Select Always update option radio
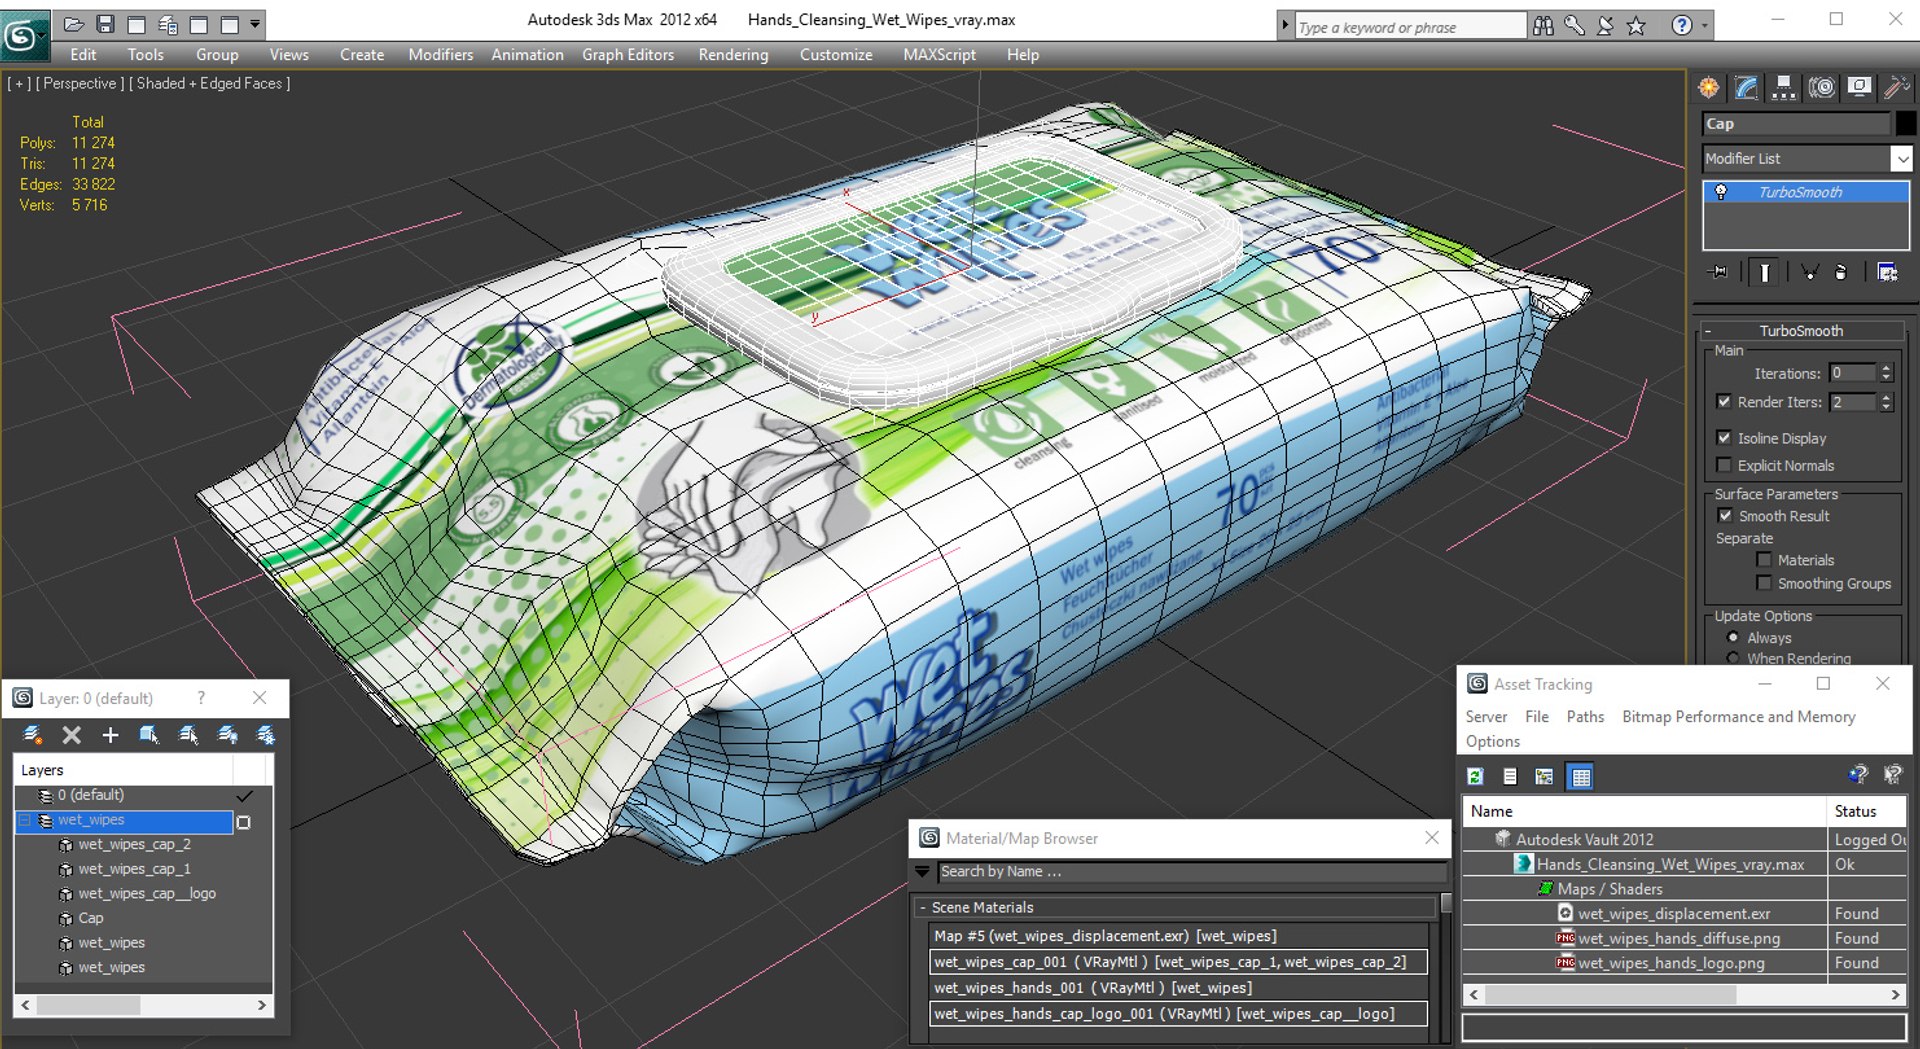1920x1049 pixels. (x=1733, y=637)
